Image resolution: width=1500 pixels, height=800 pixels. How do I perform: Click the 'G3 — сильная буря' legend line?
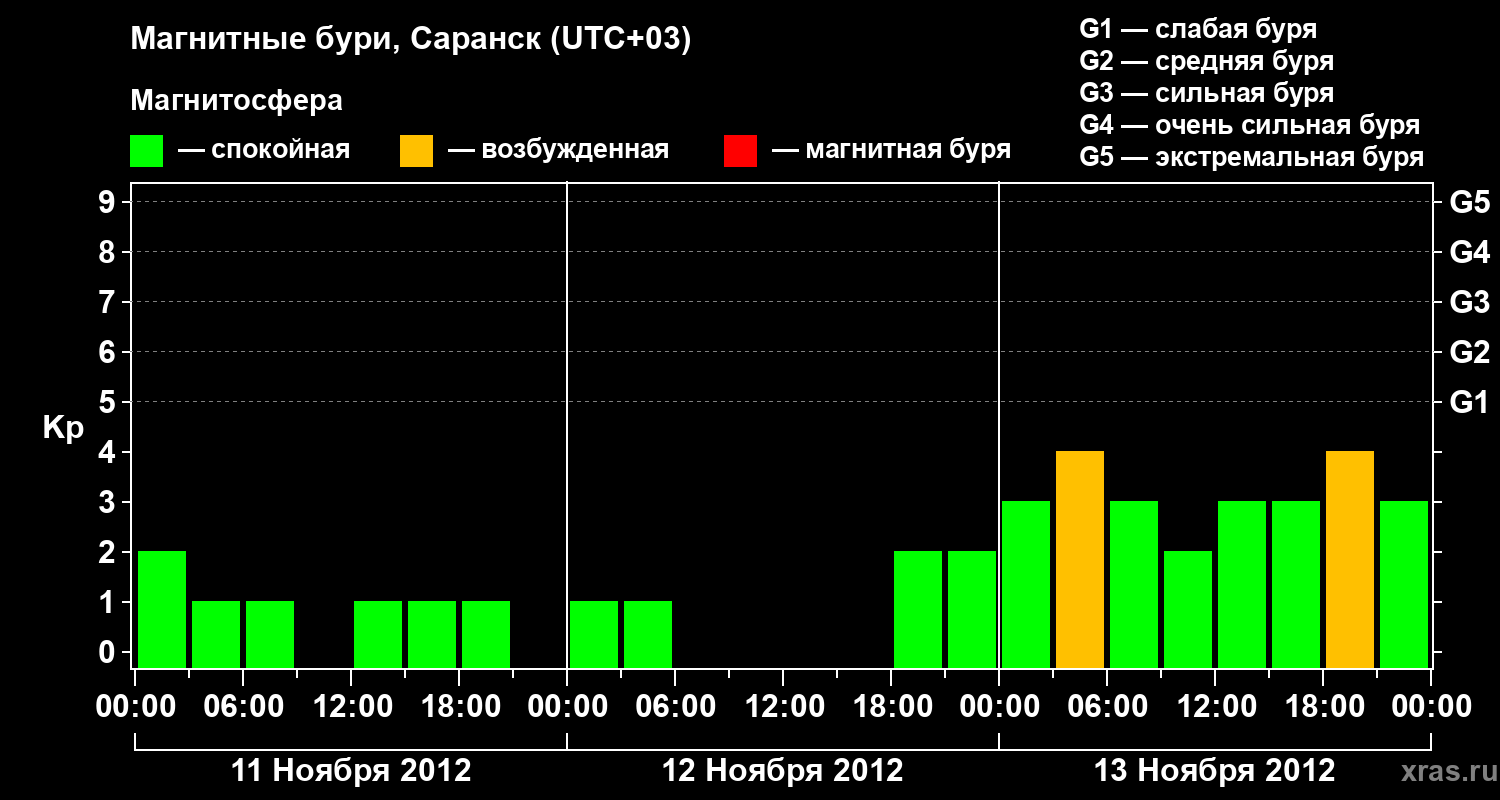pyautogui.click(x=1206, y=93)
